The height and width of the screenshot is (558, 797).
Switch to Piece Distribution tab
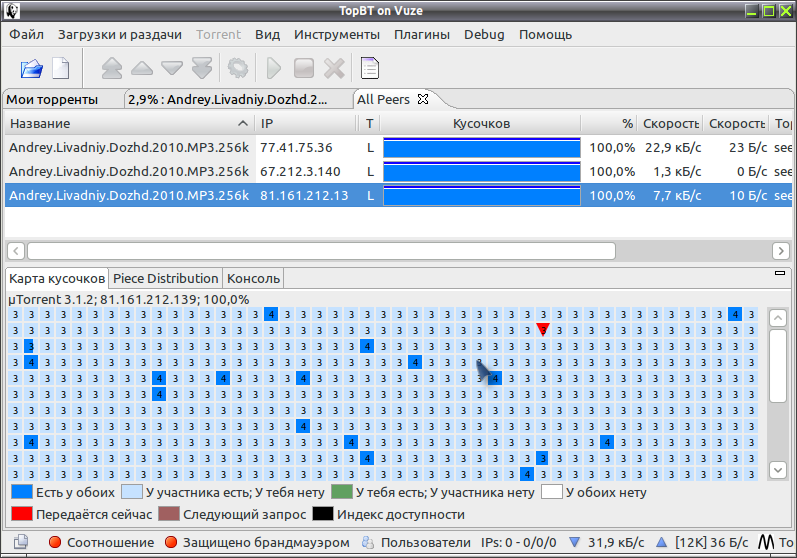click(x=166, y=278)
